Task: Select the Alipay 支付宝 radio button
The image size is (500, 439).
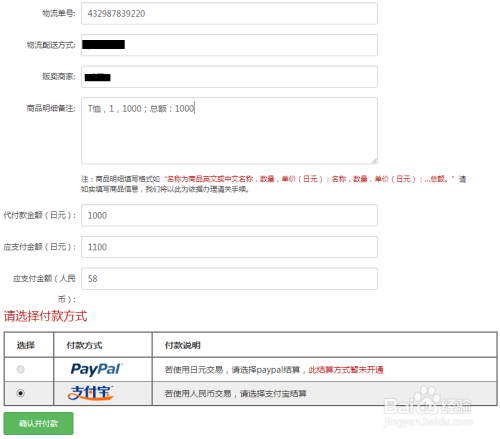Action: click(21, 393)
